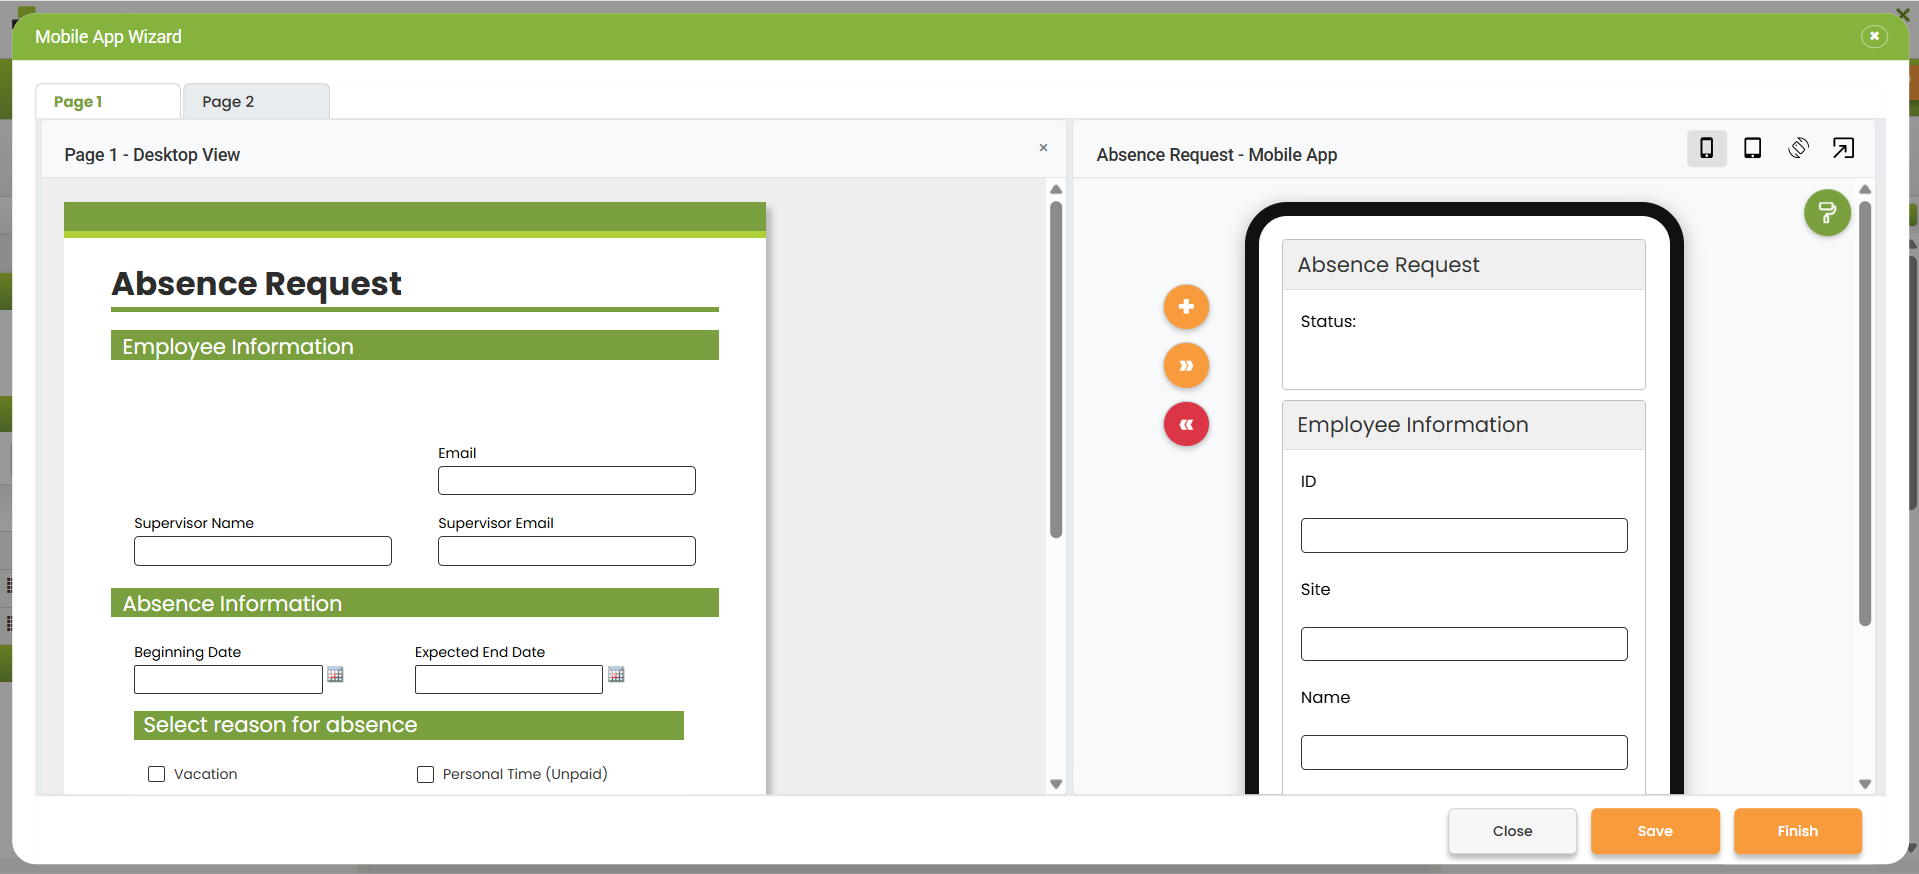Click the orange plus add button
The image size is (1919, 874).
click(x=1186, y=307)
